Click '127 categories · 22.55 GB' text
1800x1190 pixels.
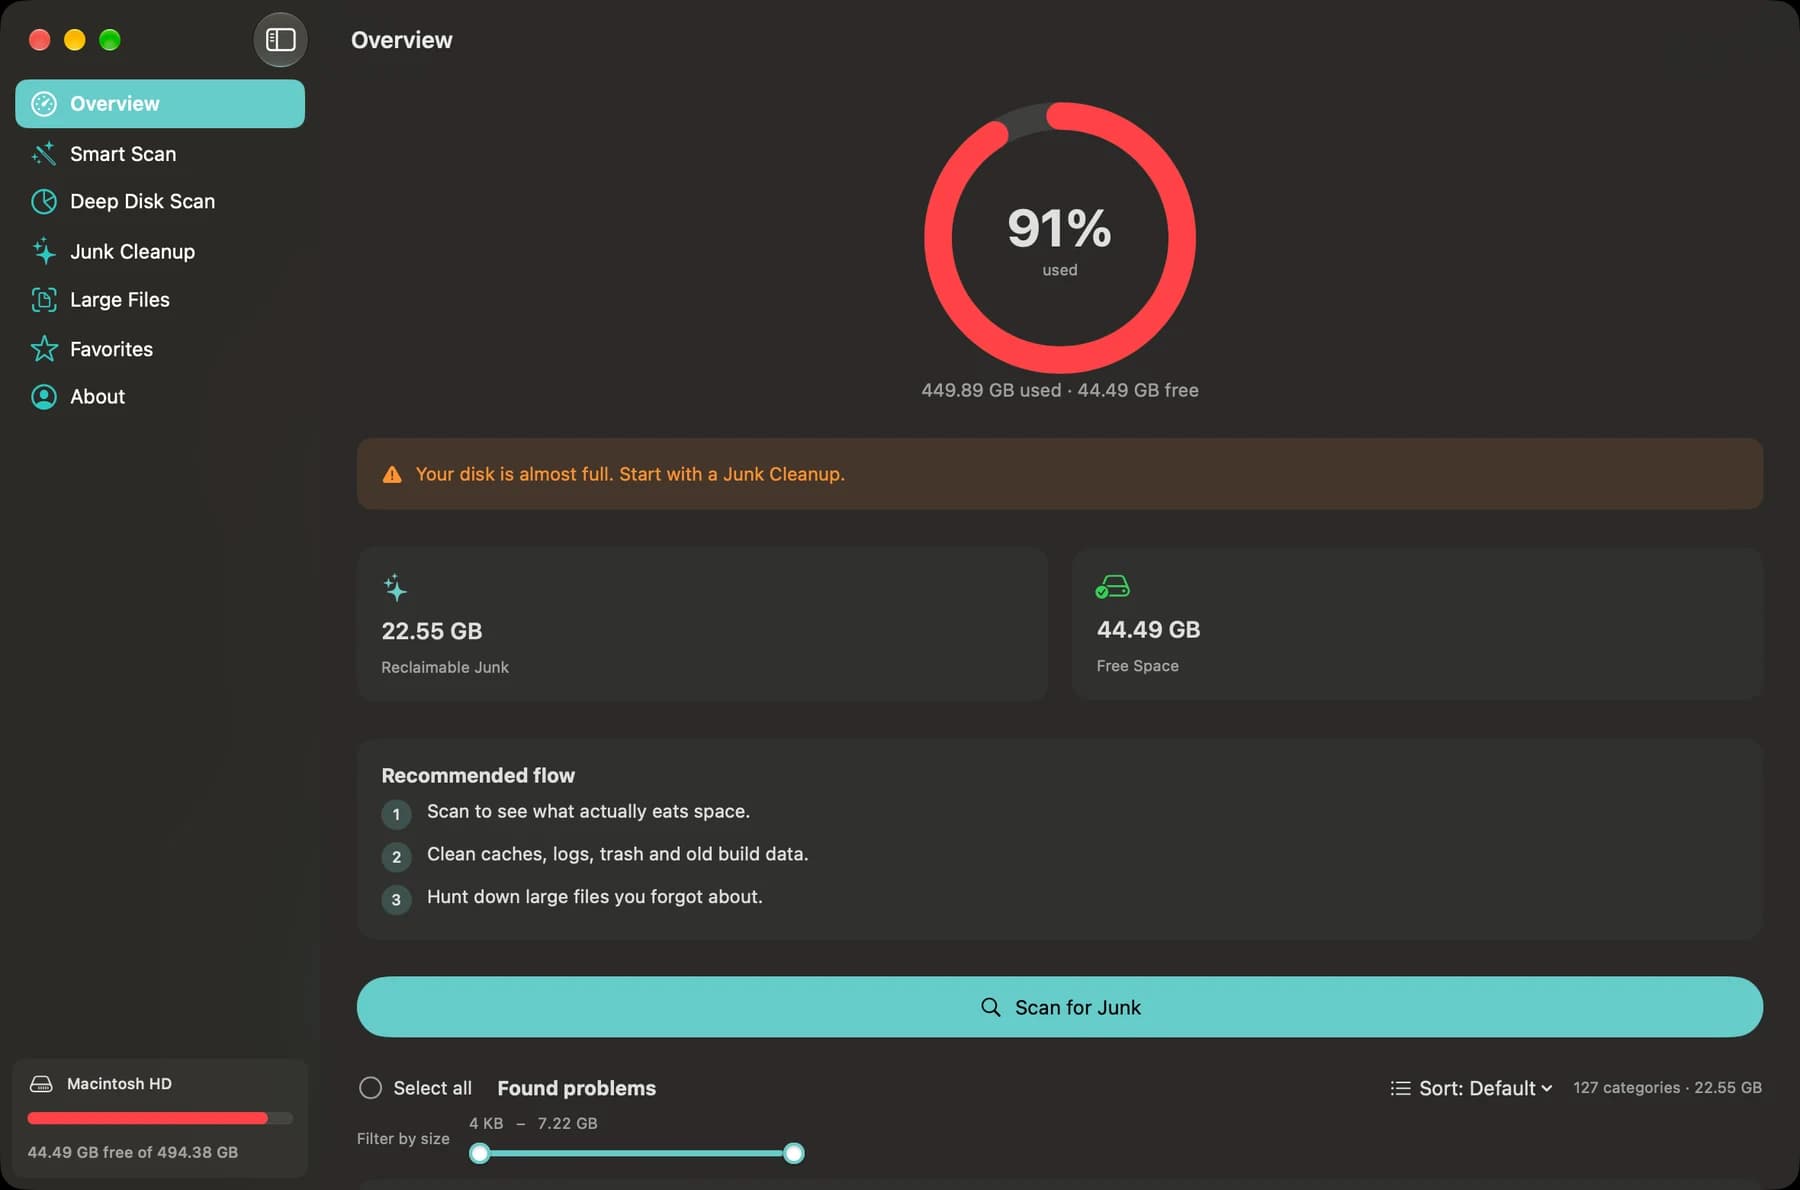(1667, 1088)
